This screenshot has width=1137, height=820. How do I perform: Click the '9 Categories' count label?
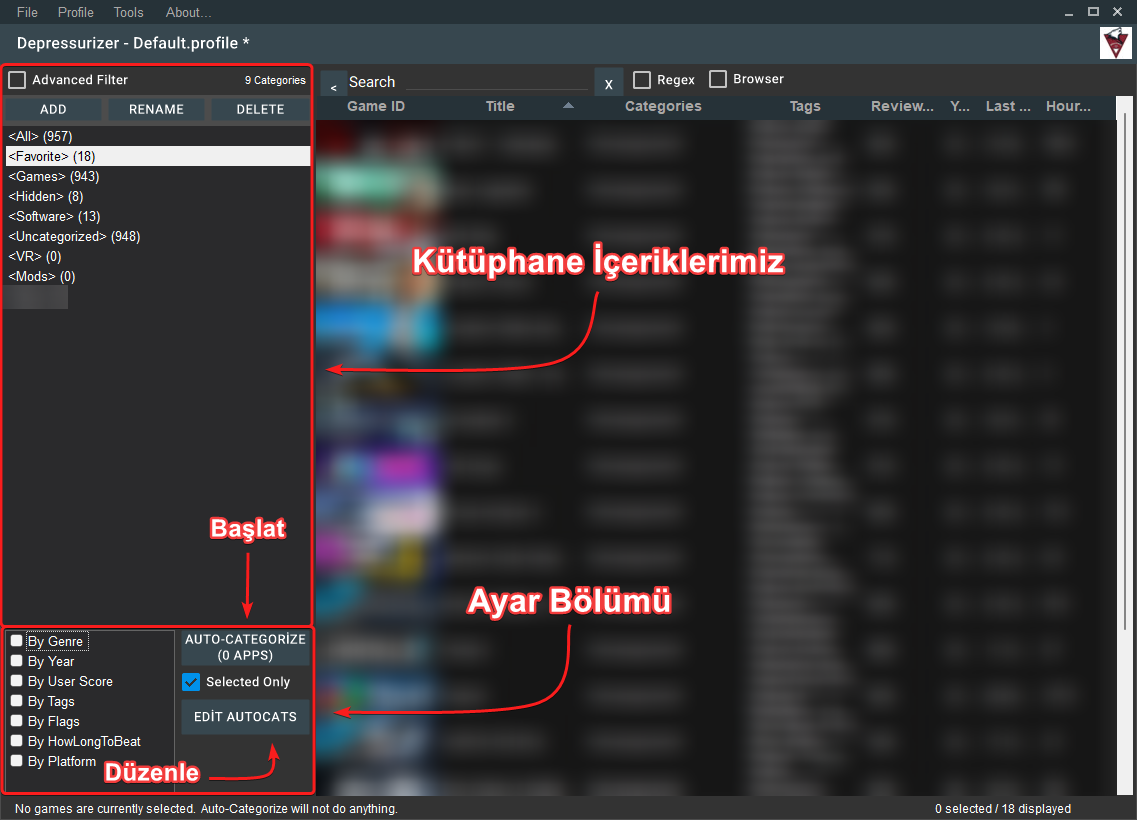[x=275, y=80]
